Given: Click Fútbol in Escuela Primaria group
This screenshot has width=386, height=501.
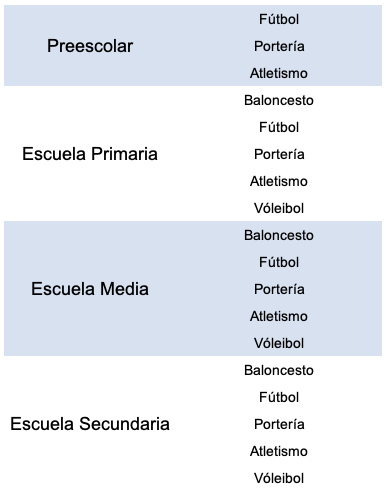Looking at the screenshot, I should pos(279,127).
